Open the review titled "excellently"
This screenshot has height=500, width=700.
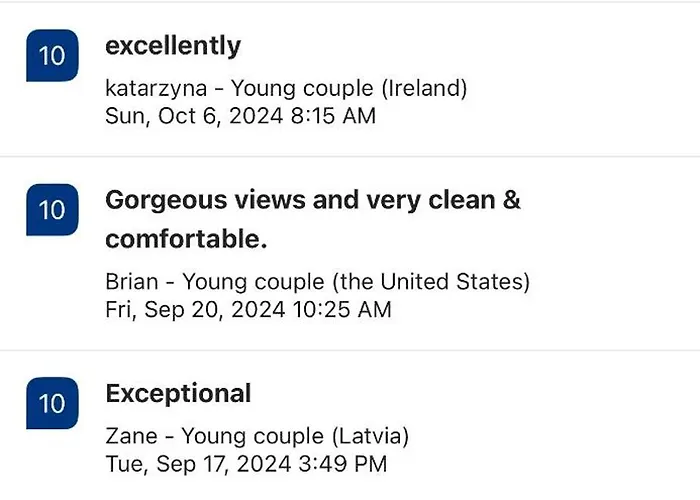(x=173, y=46)
